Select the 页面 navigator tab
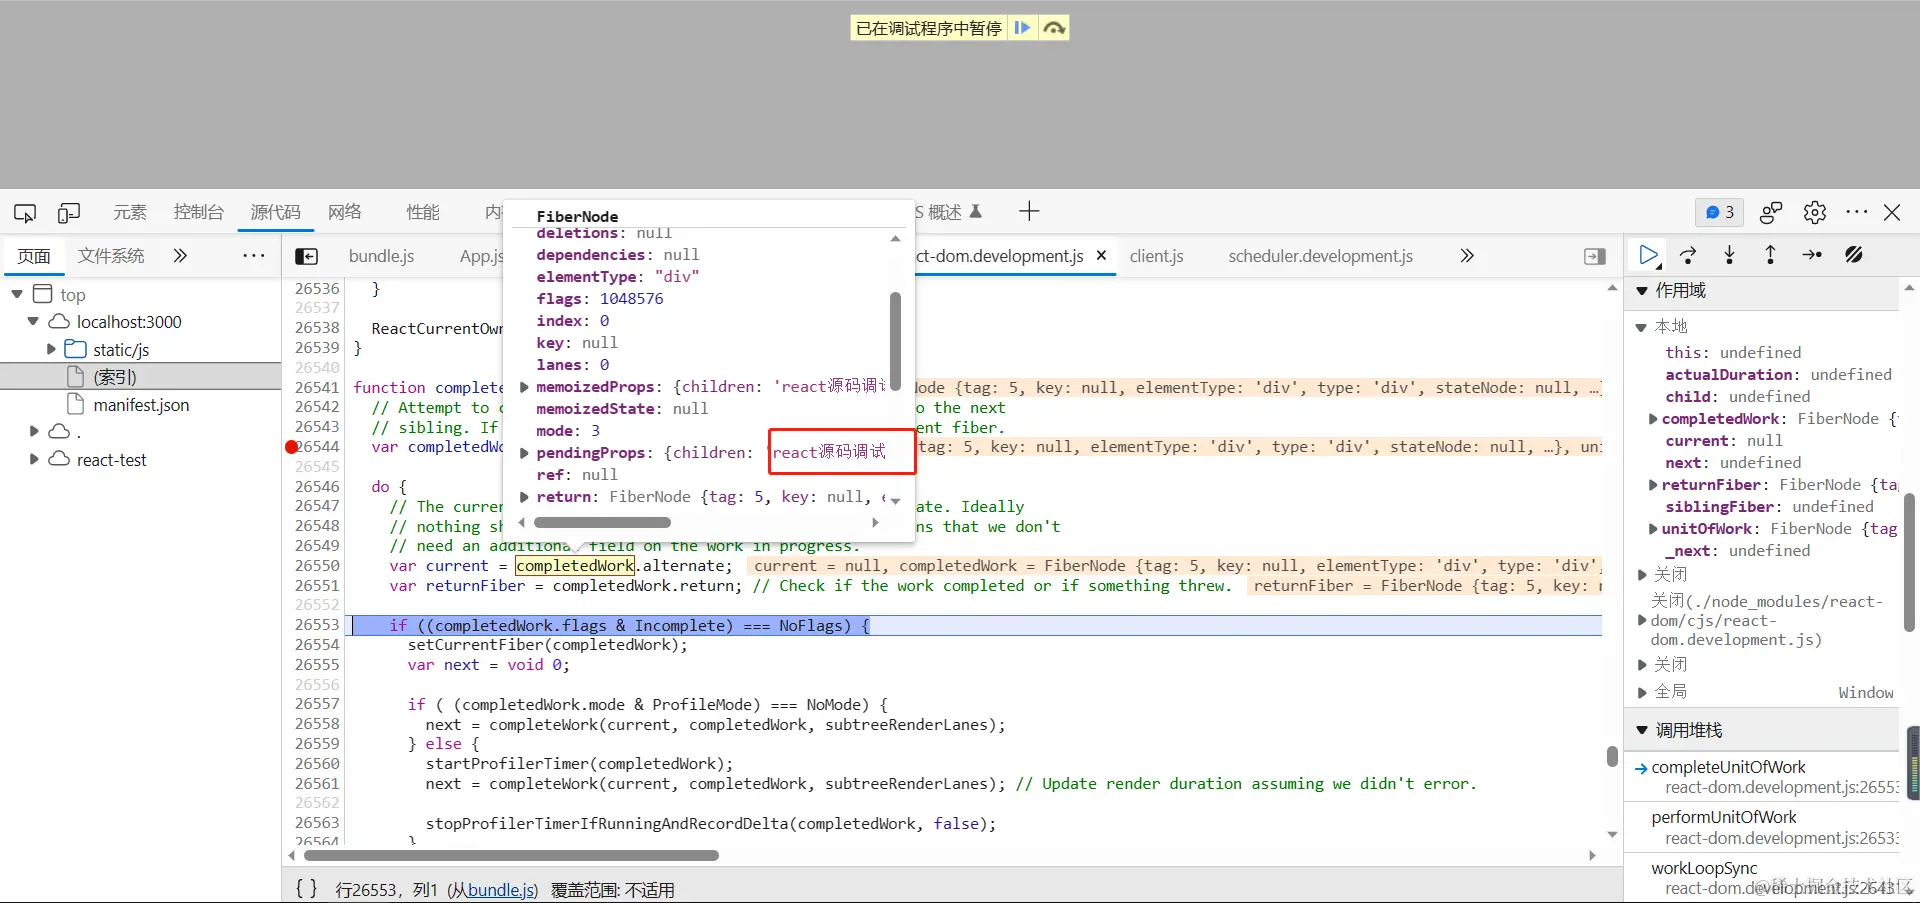 pyautogui.click(x=34, y=256)
